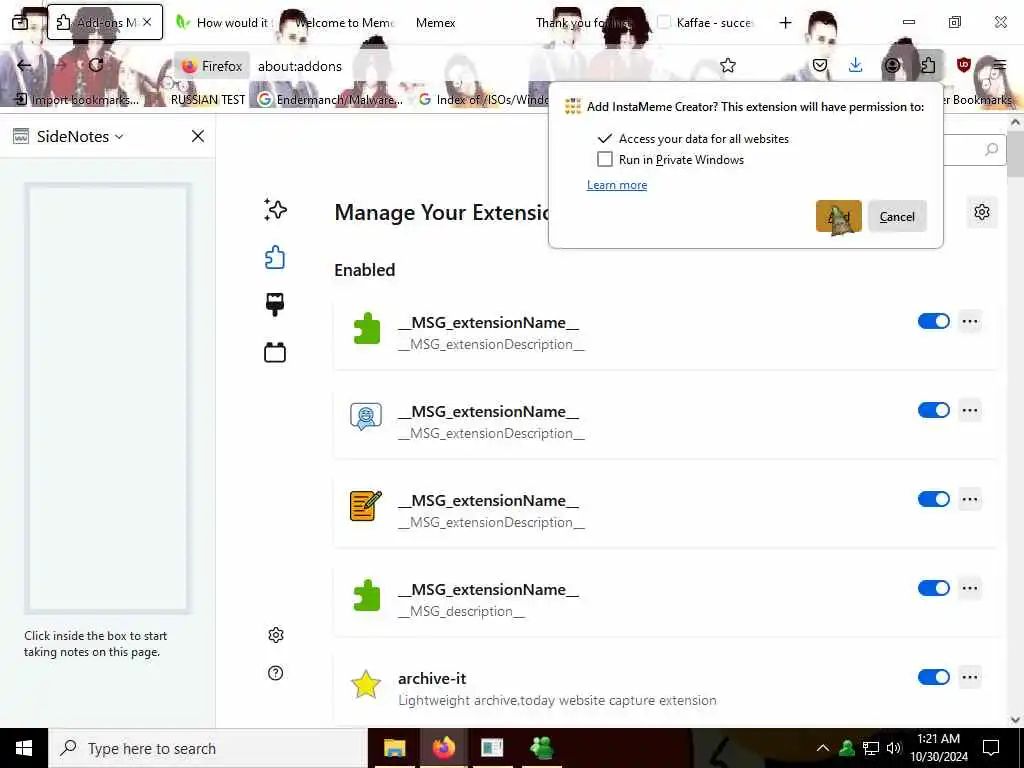This screenshot has width=1024, height=768.
Task: Open more options for the emoji chat extension
Action: 970,410
